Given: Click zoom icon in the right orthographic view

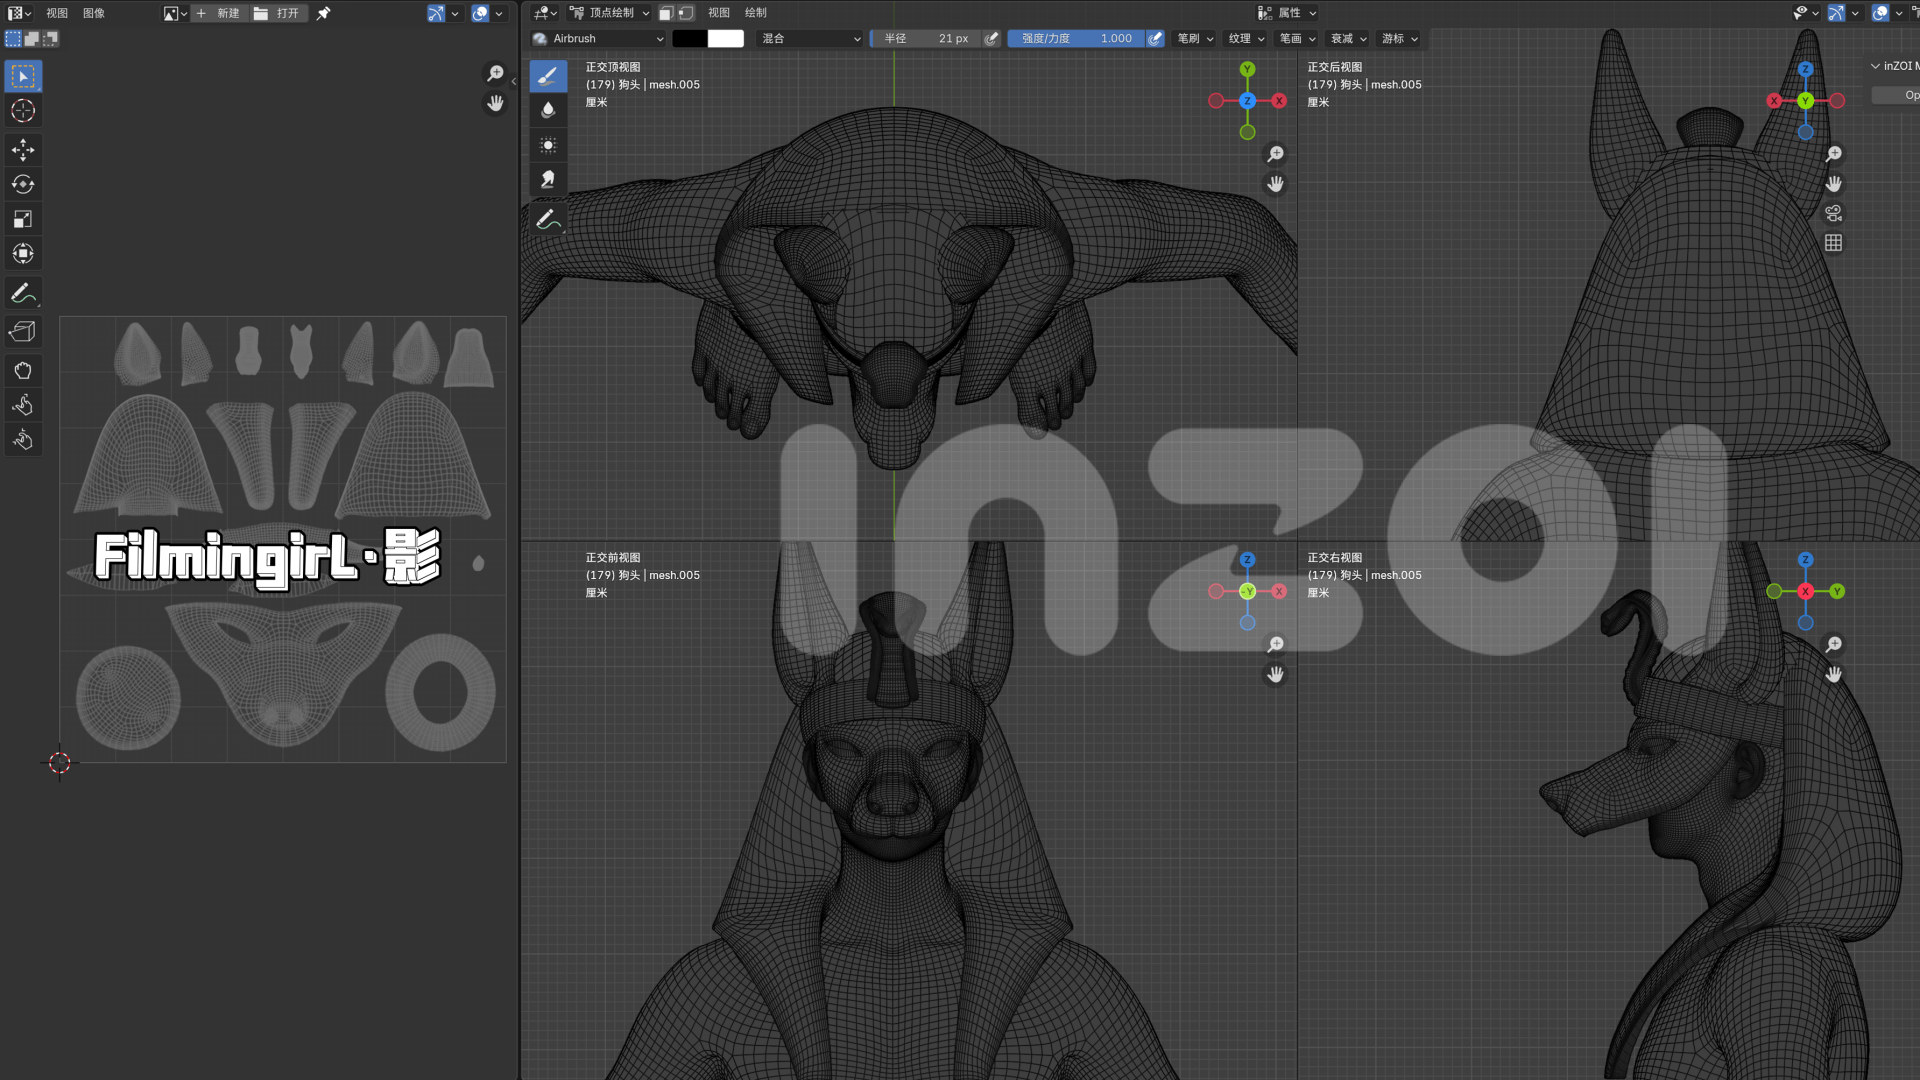Looking at the screenshot, I should coord(1833,645).
